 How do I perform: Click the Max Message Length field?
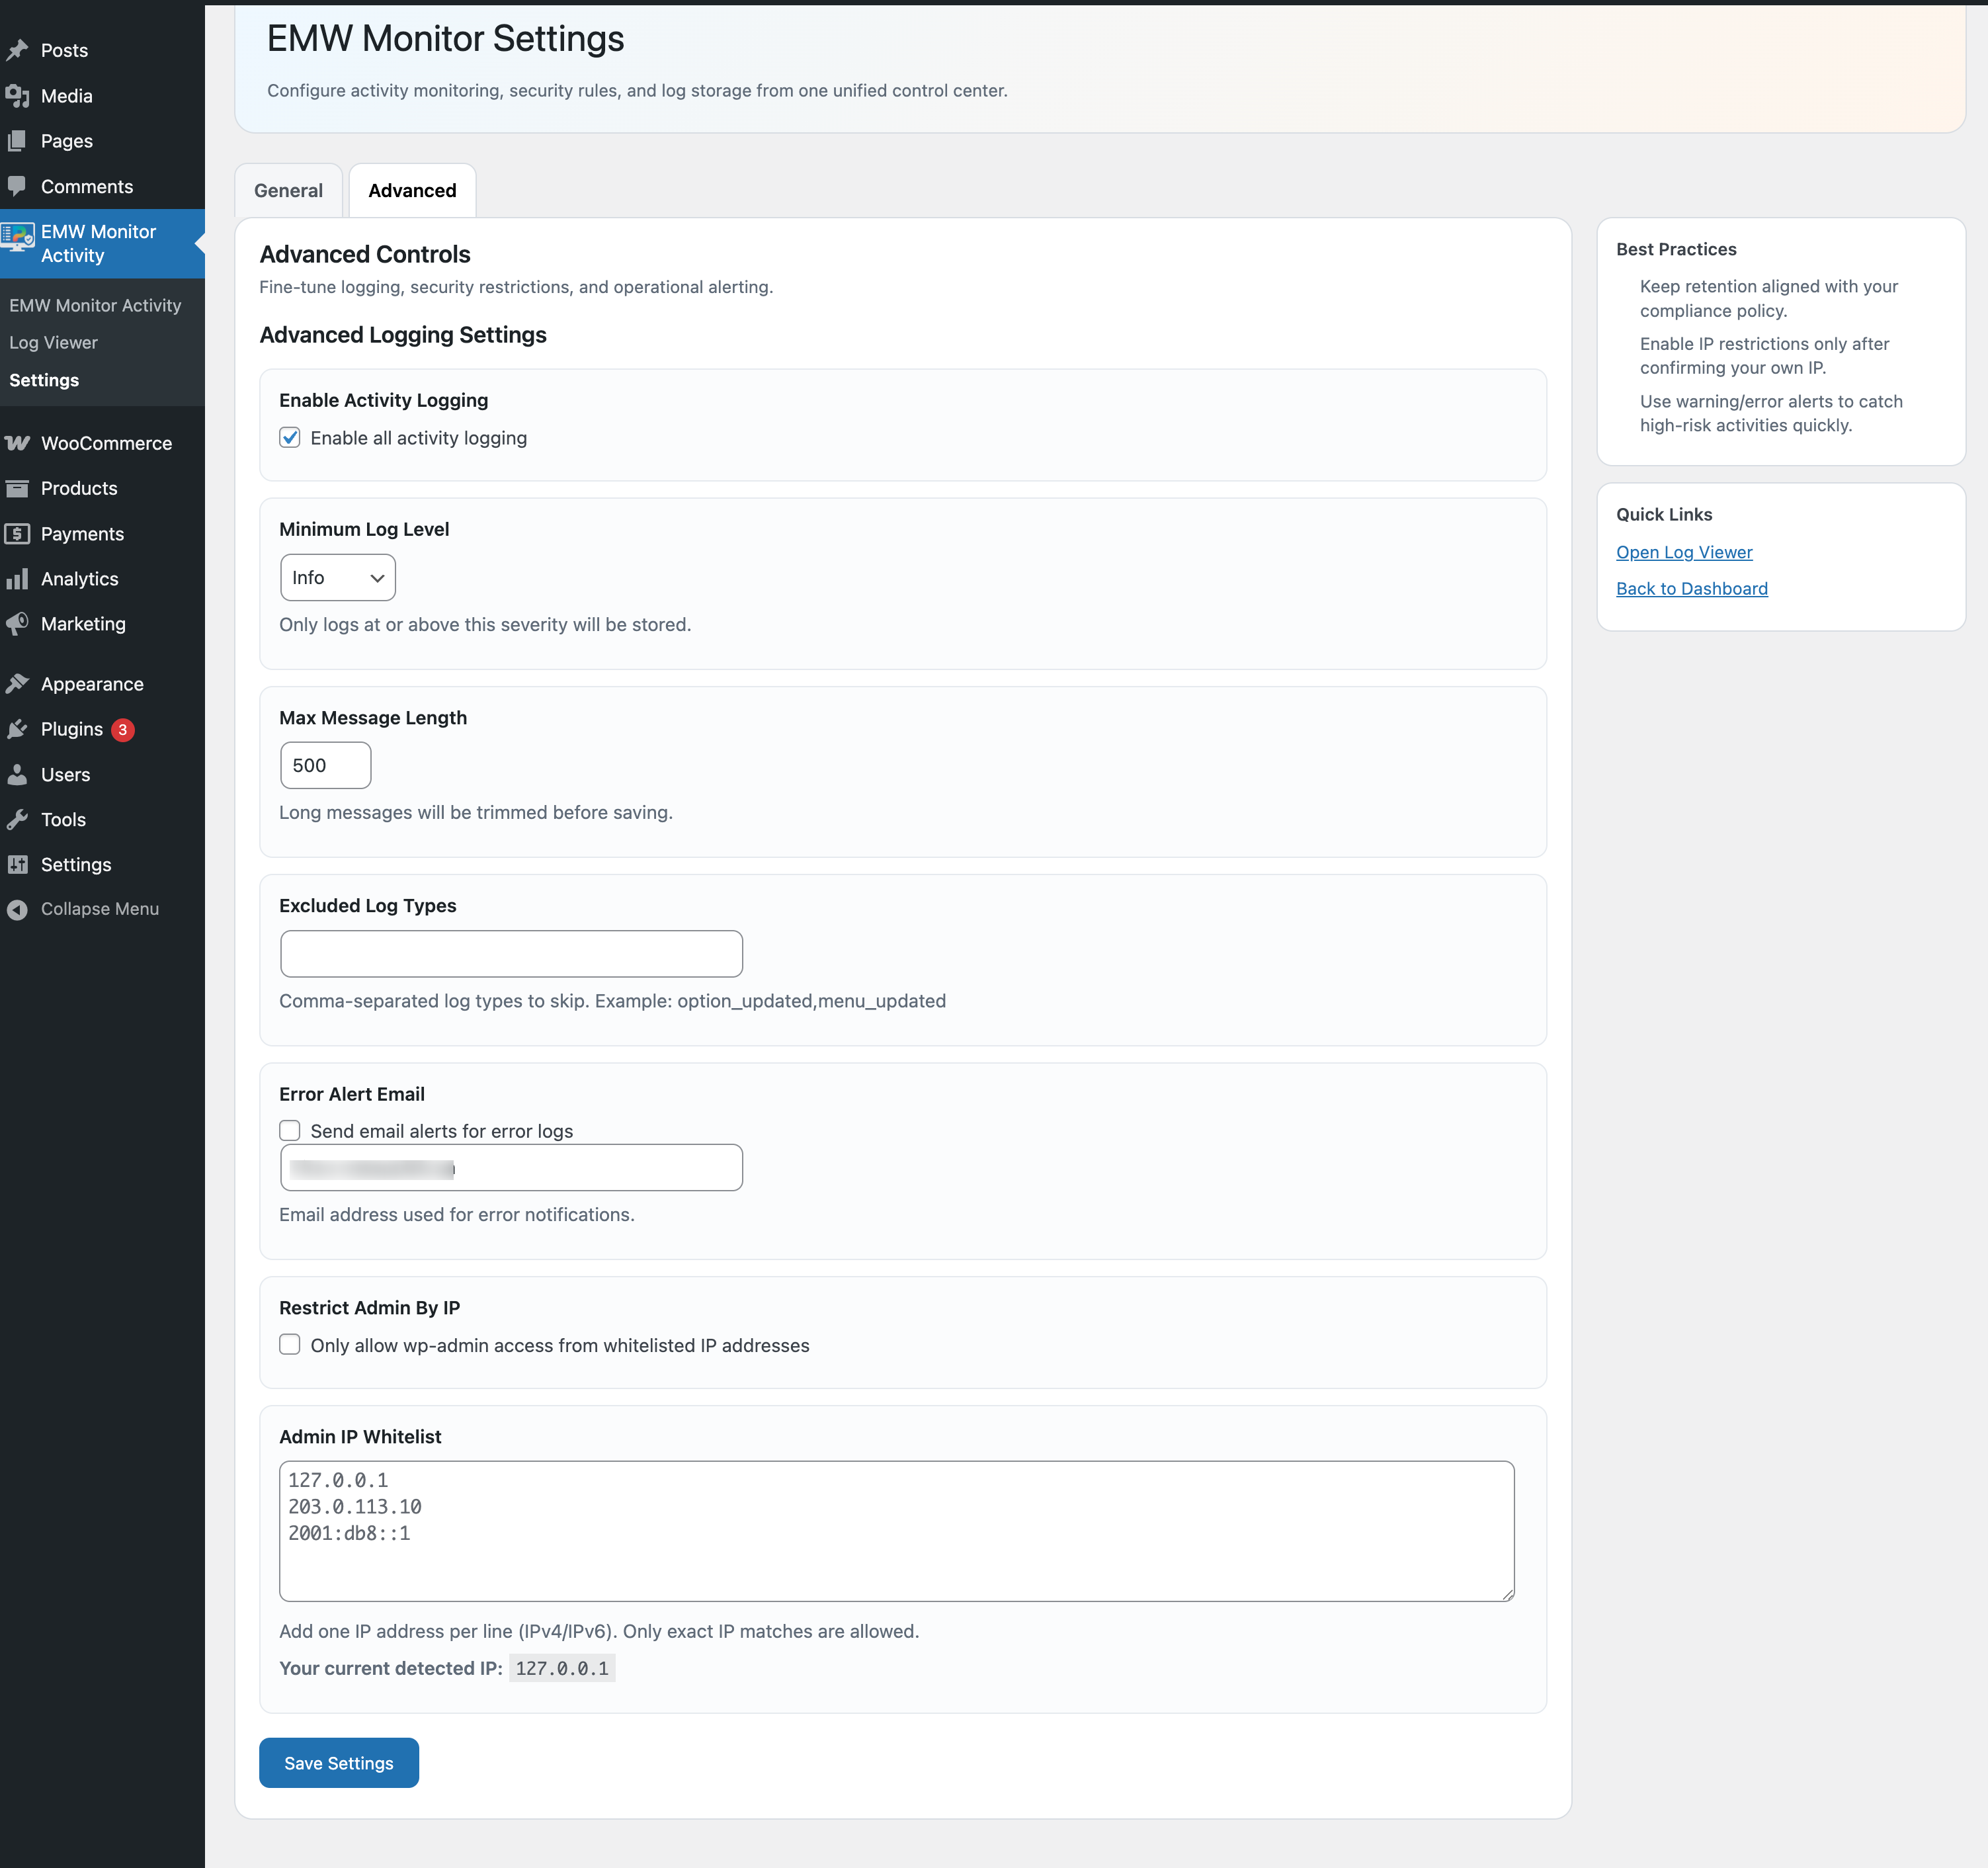click(x=325, y=765)
